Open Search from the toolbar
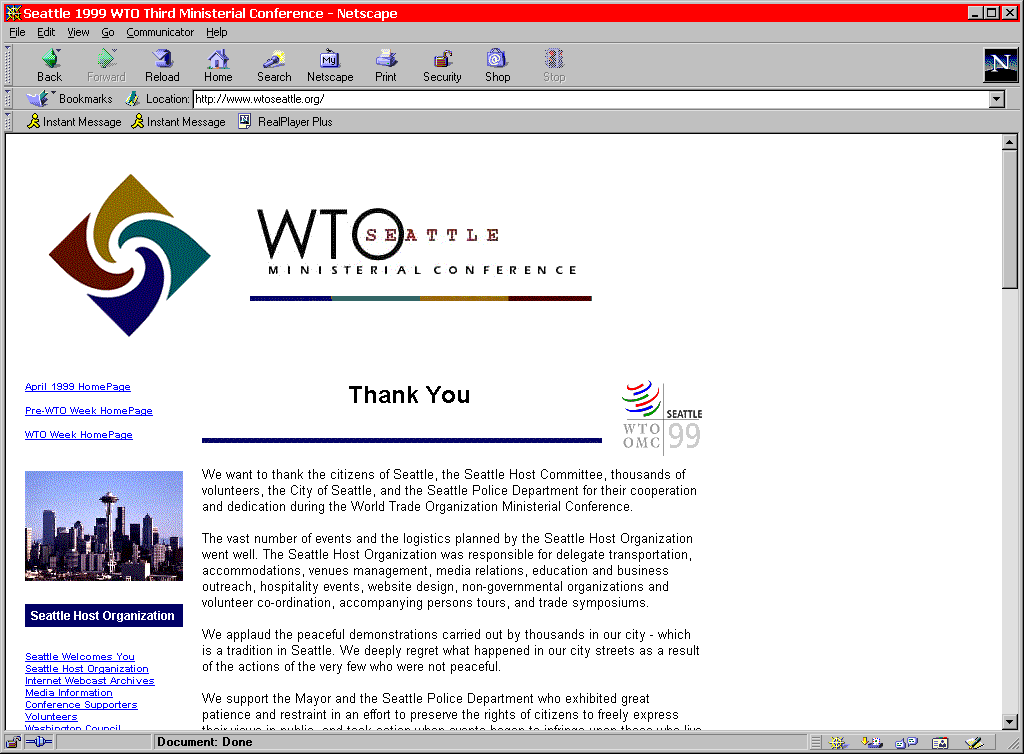The image size is (1024, 754). tap(274, 66)
